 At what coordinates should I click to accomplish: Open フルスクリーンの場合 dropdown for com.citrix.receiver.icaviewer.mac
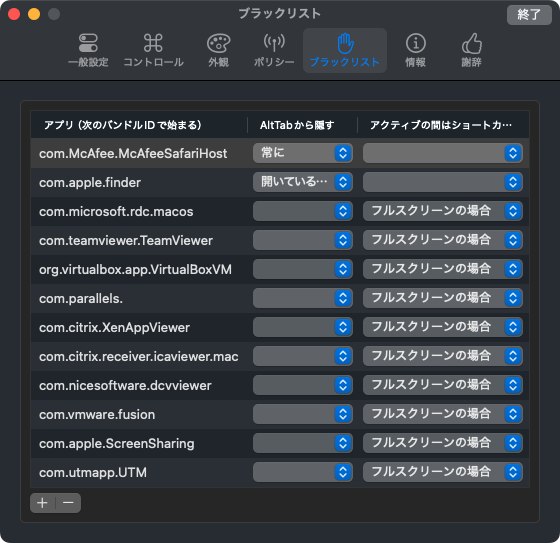click(443, 356)
